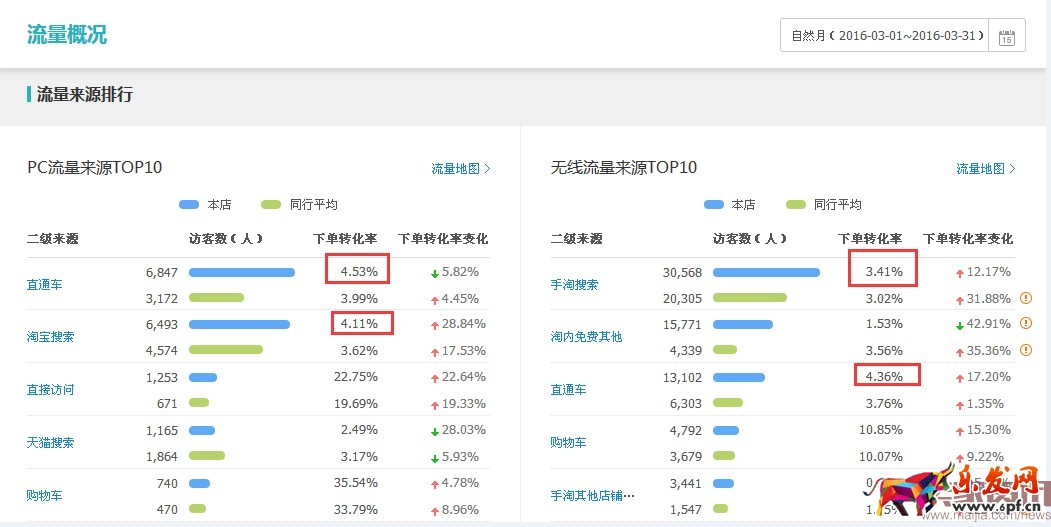Click the warning icon next to 42.91%
The height and width of the screenshot is (527, 1051).
(x=1025, y=324)
